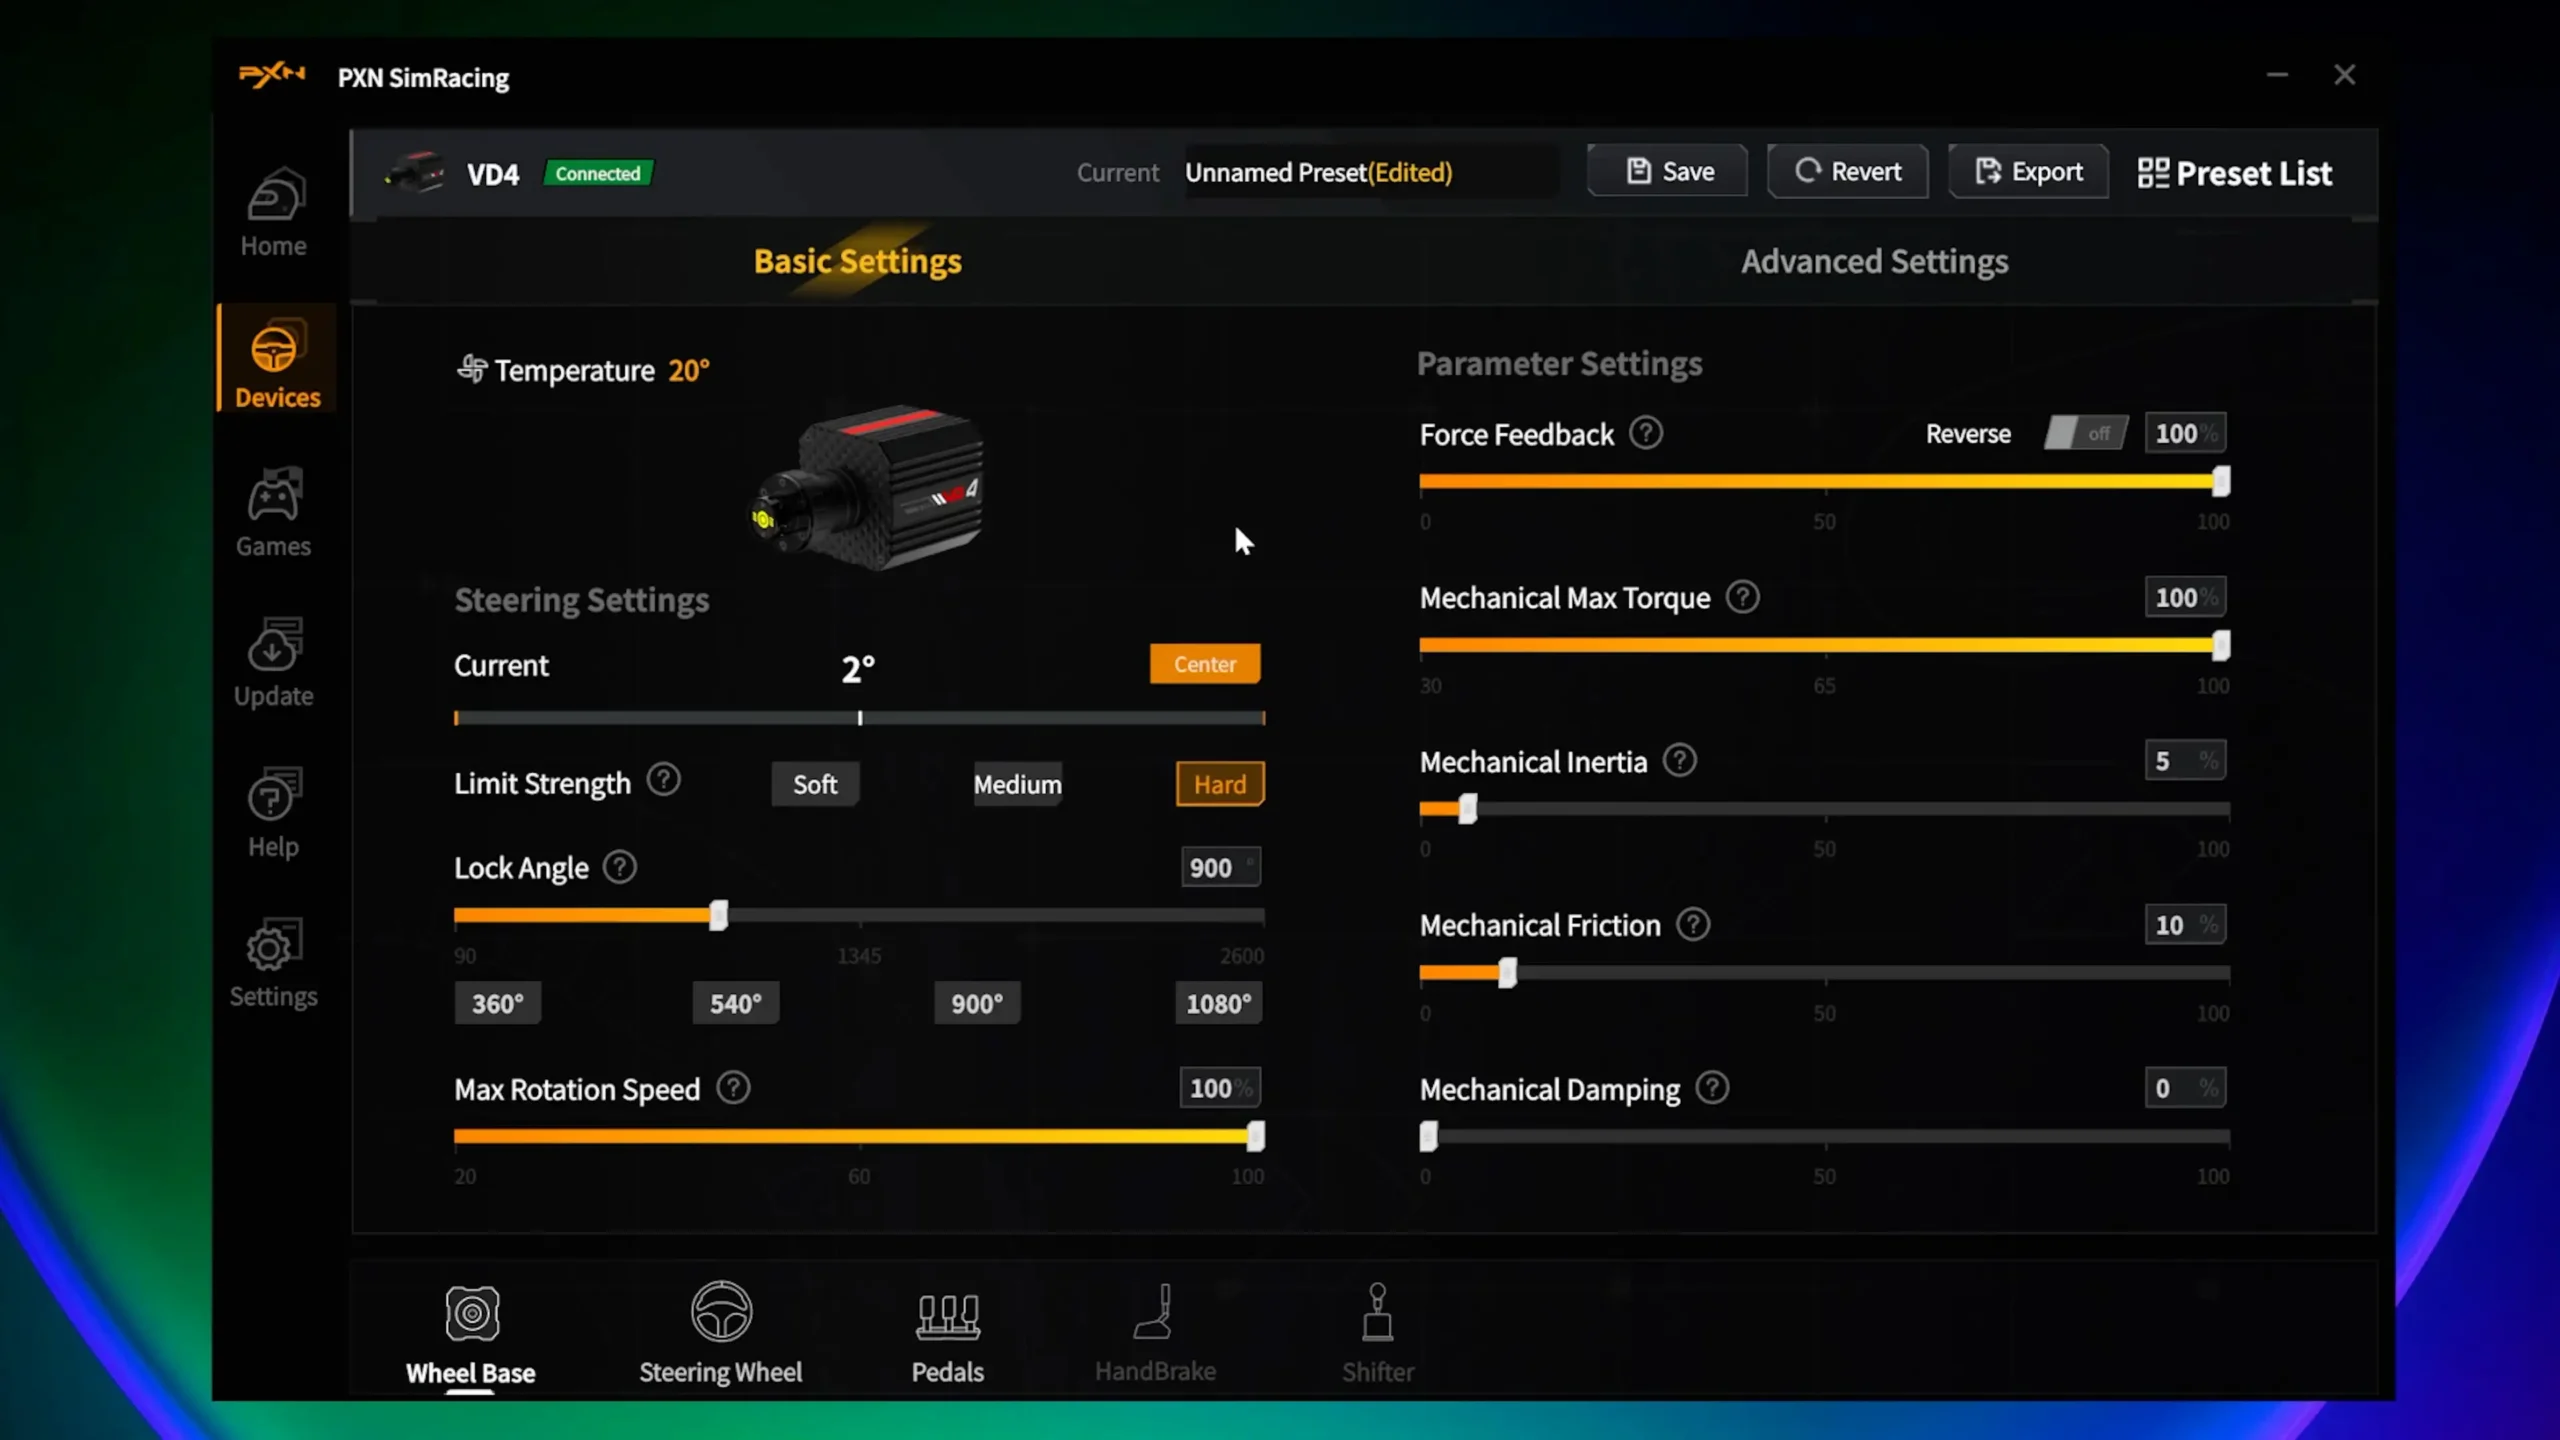Click the Max Rotation Speed slider handle

pos(1255,1136)
